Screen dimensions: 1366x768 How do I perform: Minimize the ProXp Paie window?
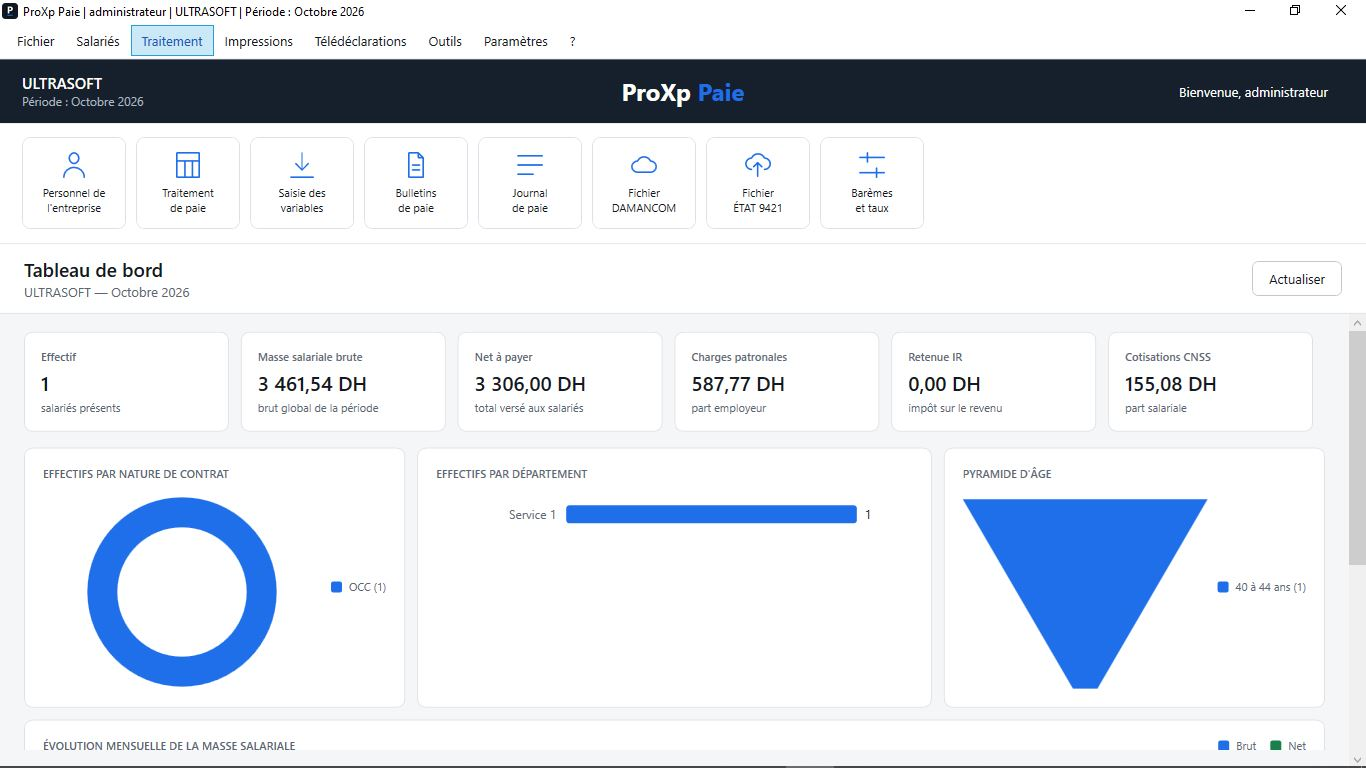pyautogui.click(x=1251, y=11)
